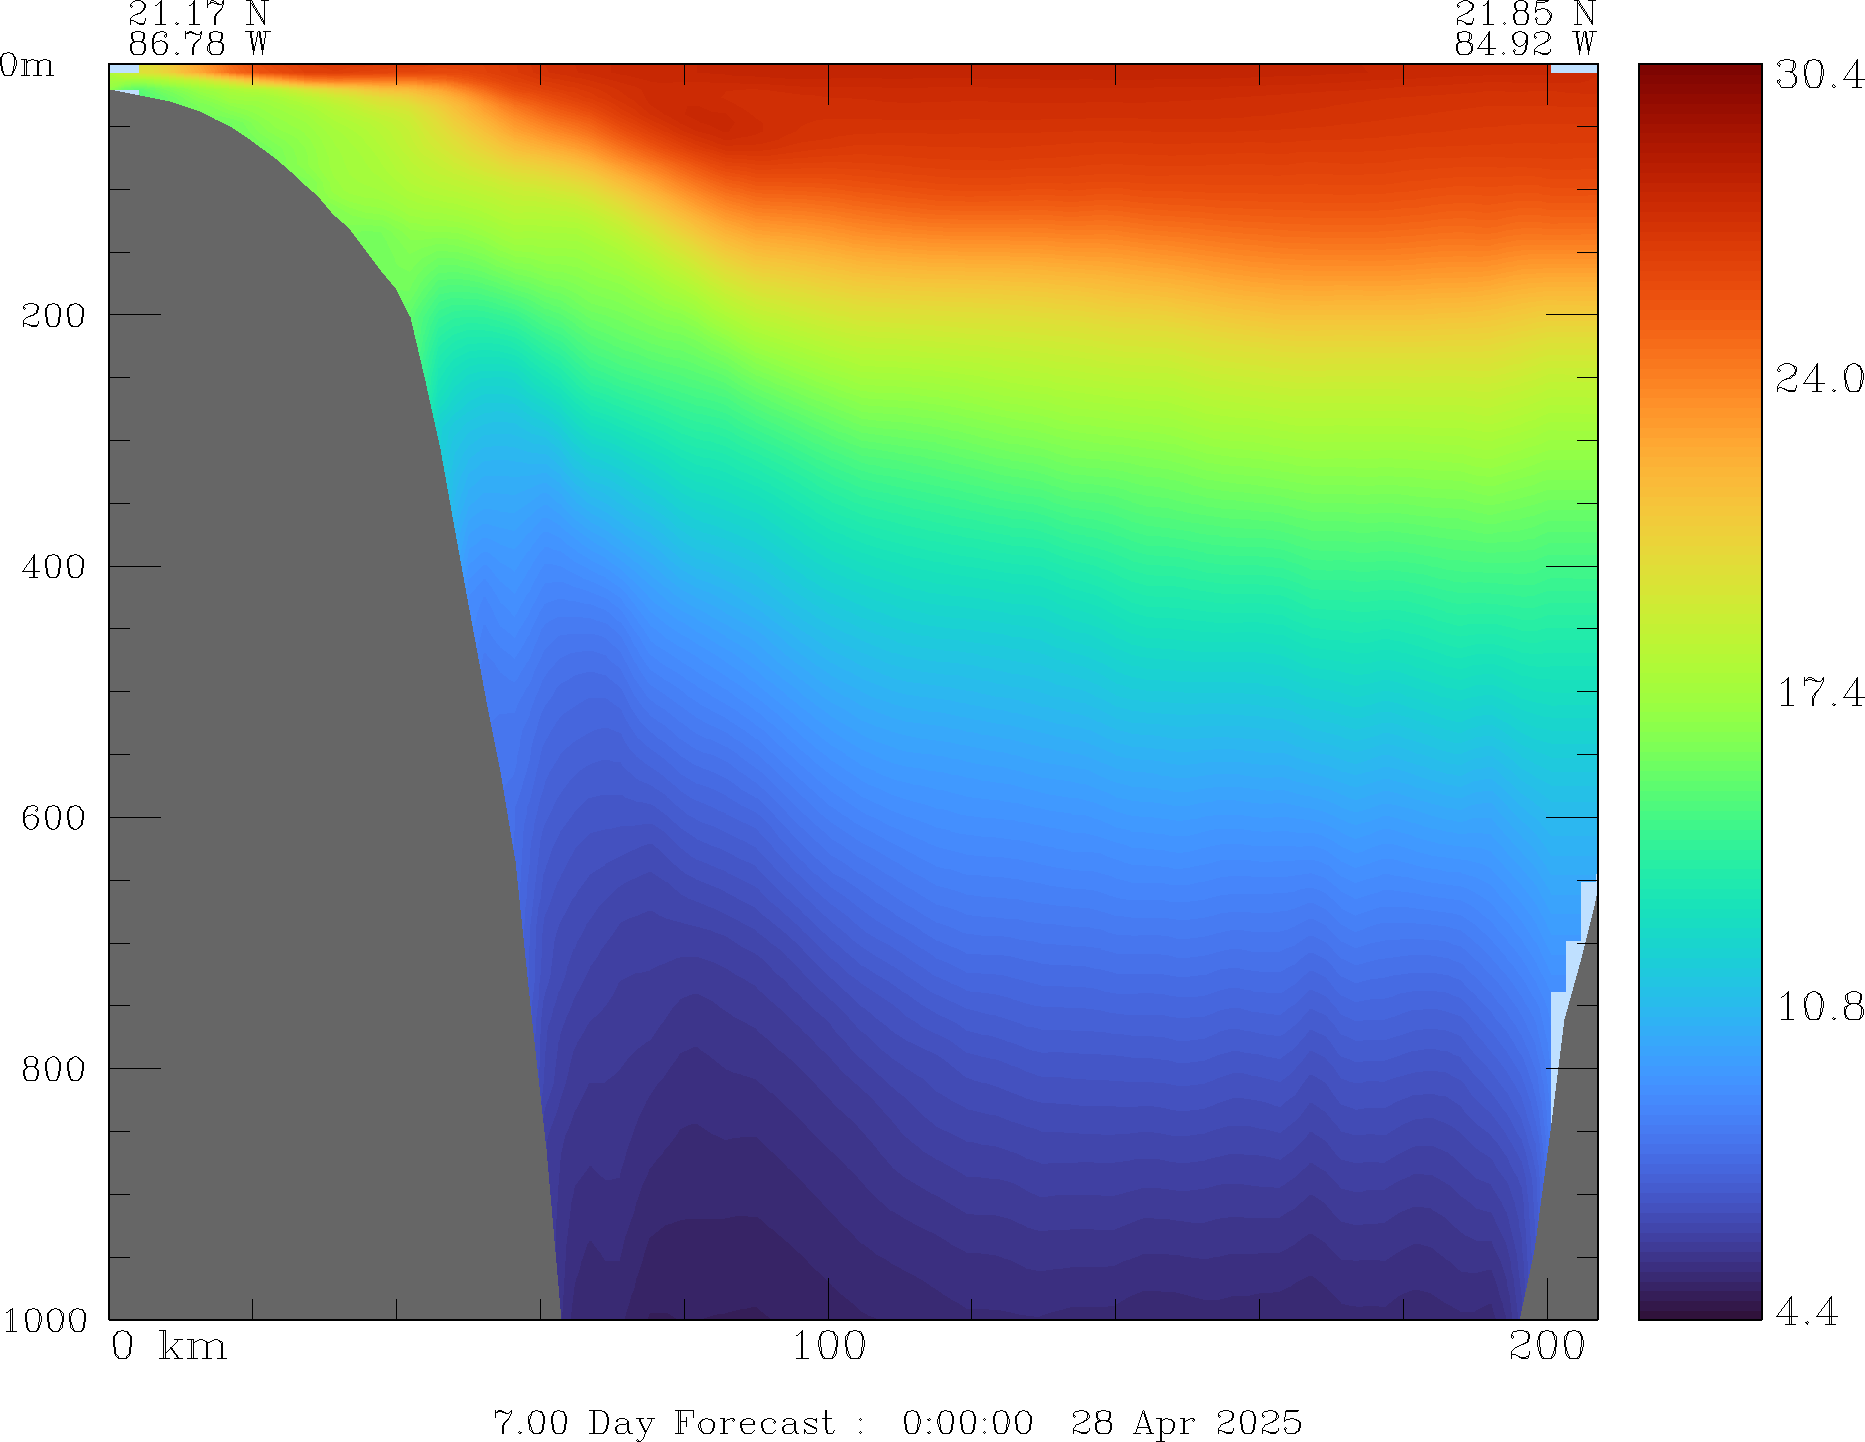The width and height of the screenshot is (1865, 1442).
Task: Click the 4.4 colorbar minimum label
Action: pos(1806,1311)
